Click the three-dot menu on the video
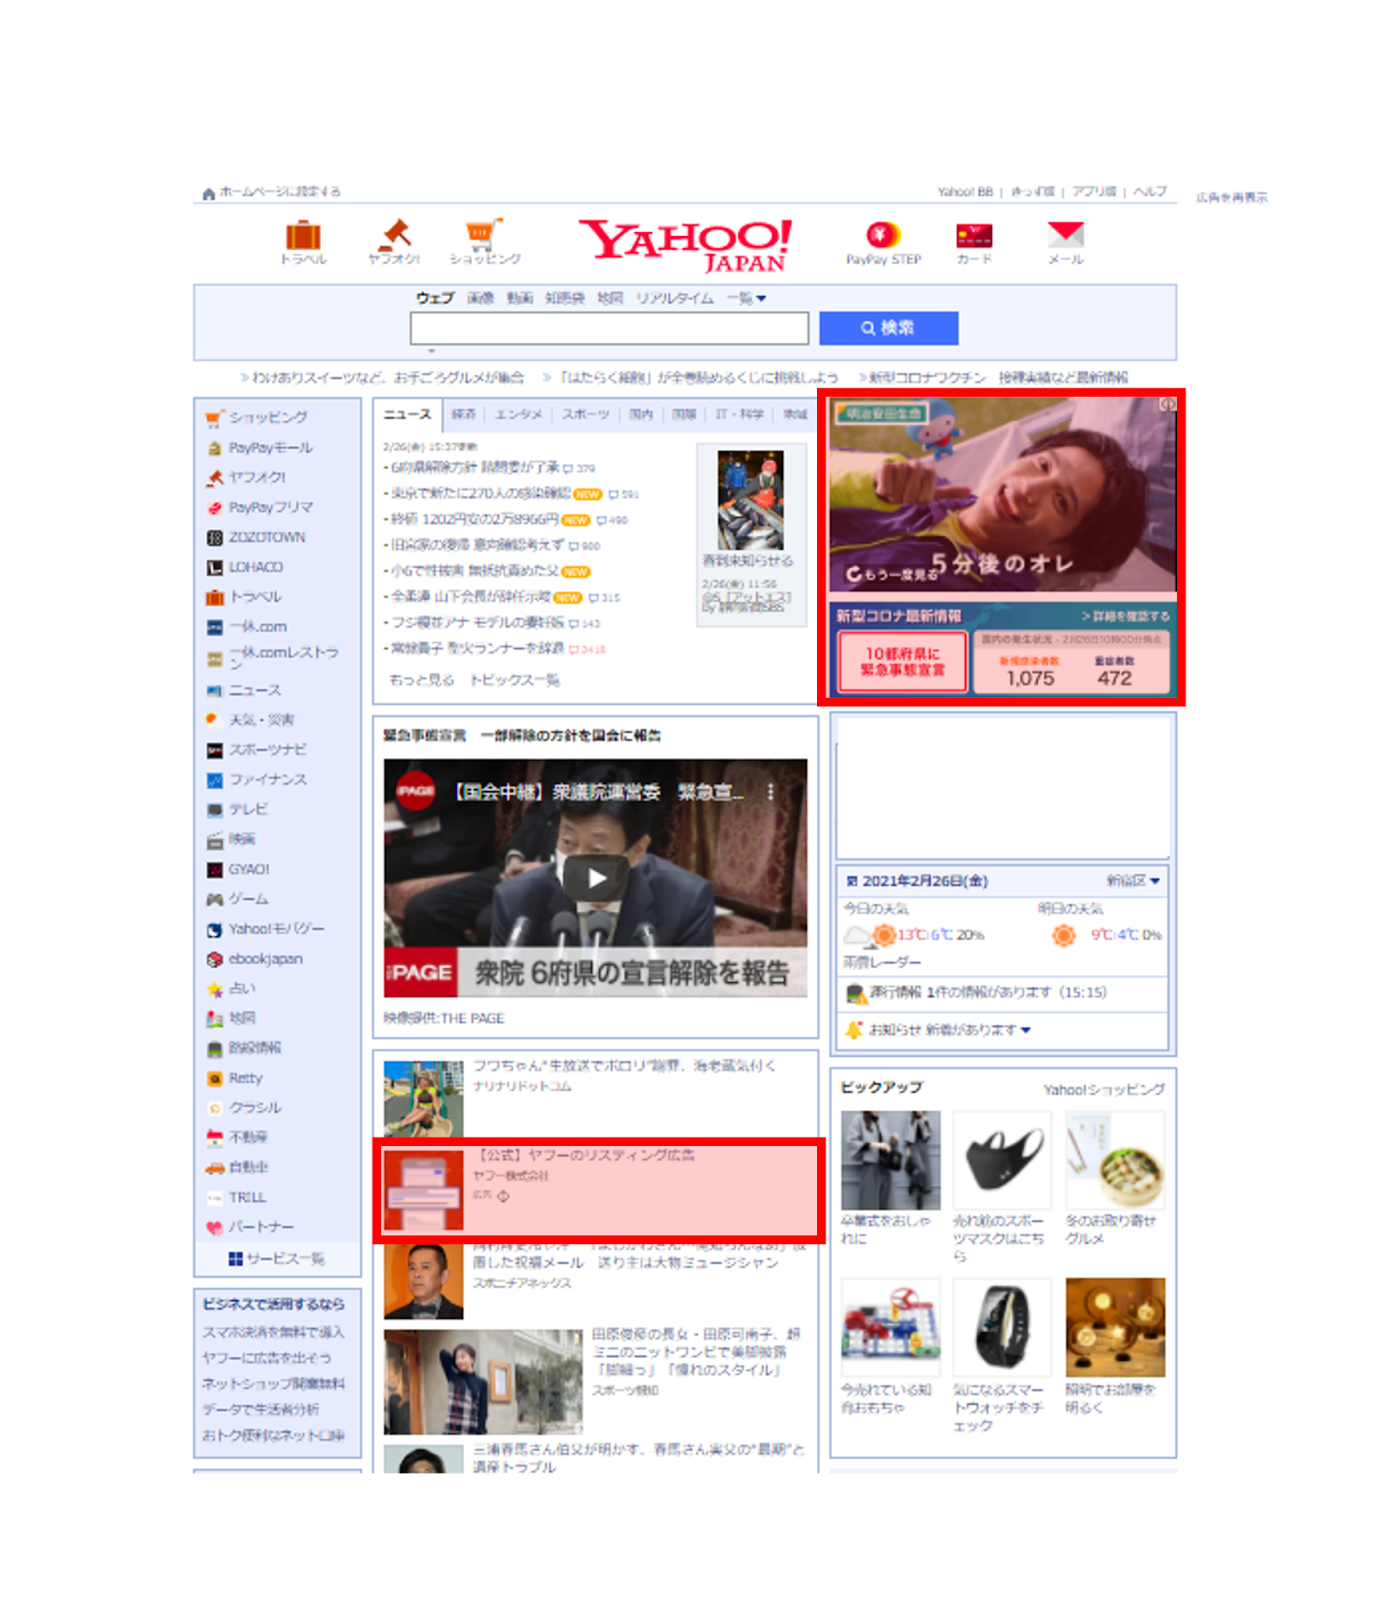This screenshot has width=1384, height=1600. pos(770,792)
